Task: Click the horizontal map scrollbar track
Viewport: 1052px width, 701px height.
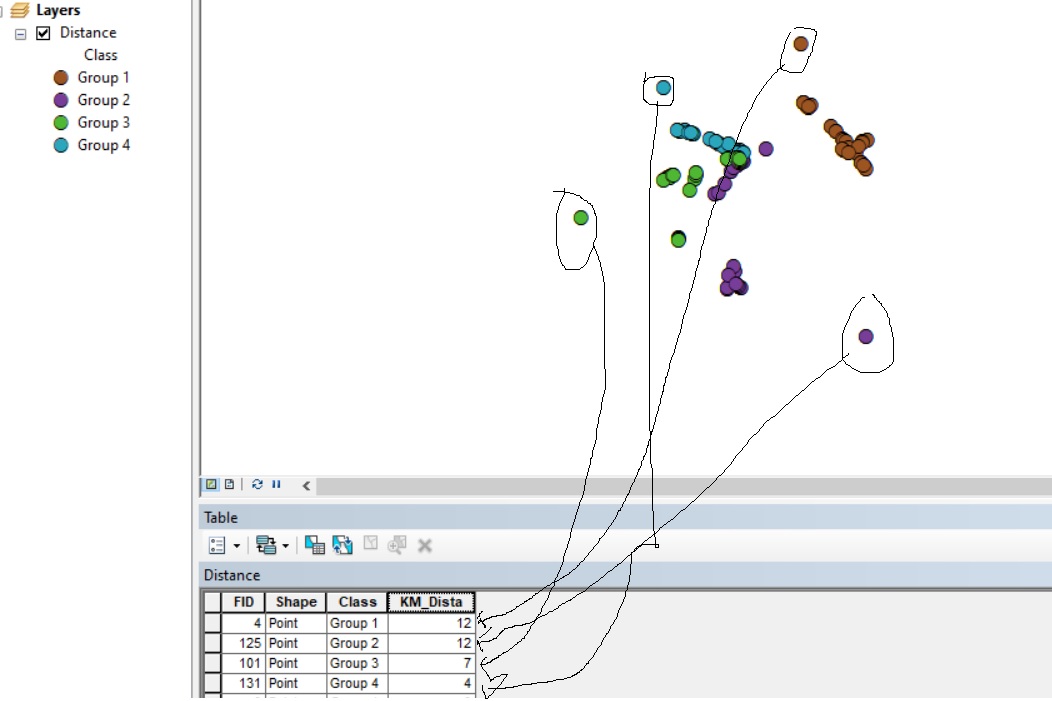Action: 683,486
